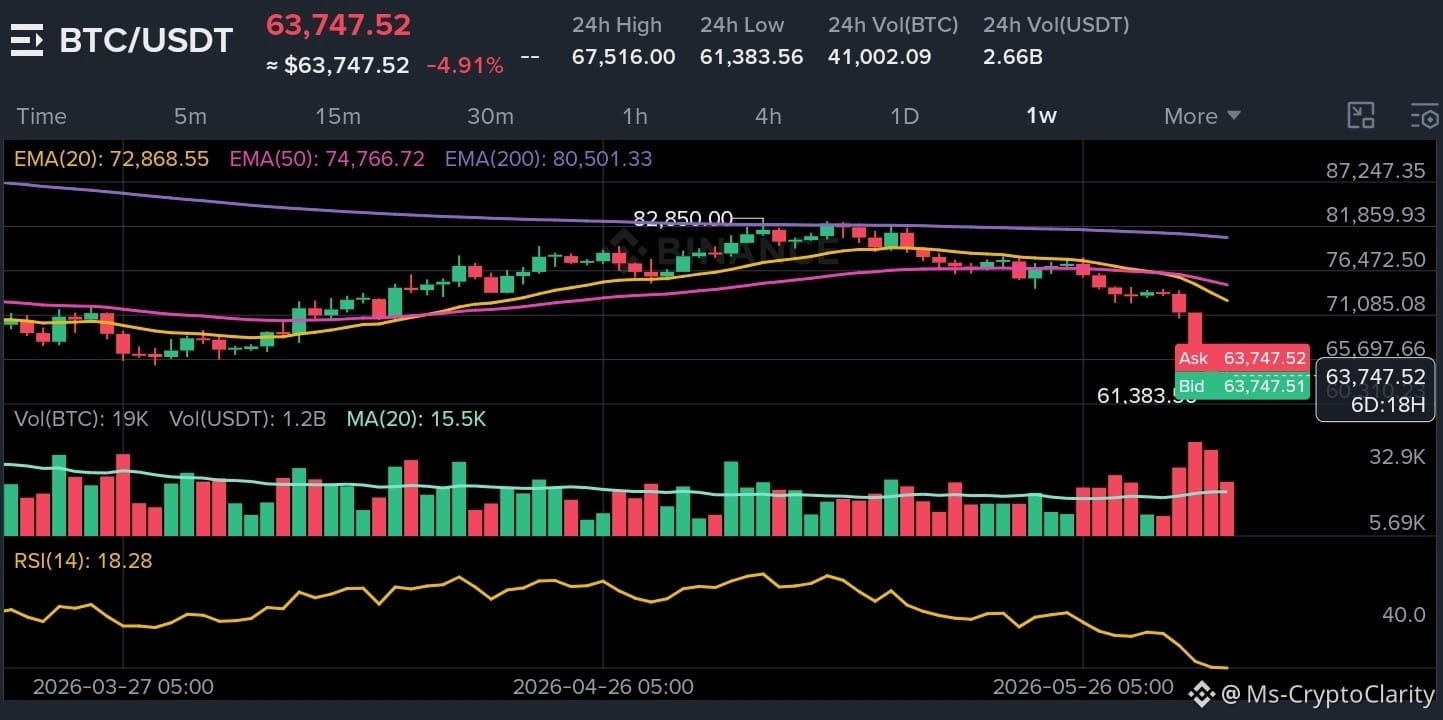Image resolution: width=1443 pixels, height=720 pixels.
Task: Click the 2026-05-26 05:00 date label
Action: tap(1083, 687)
